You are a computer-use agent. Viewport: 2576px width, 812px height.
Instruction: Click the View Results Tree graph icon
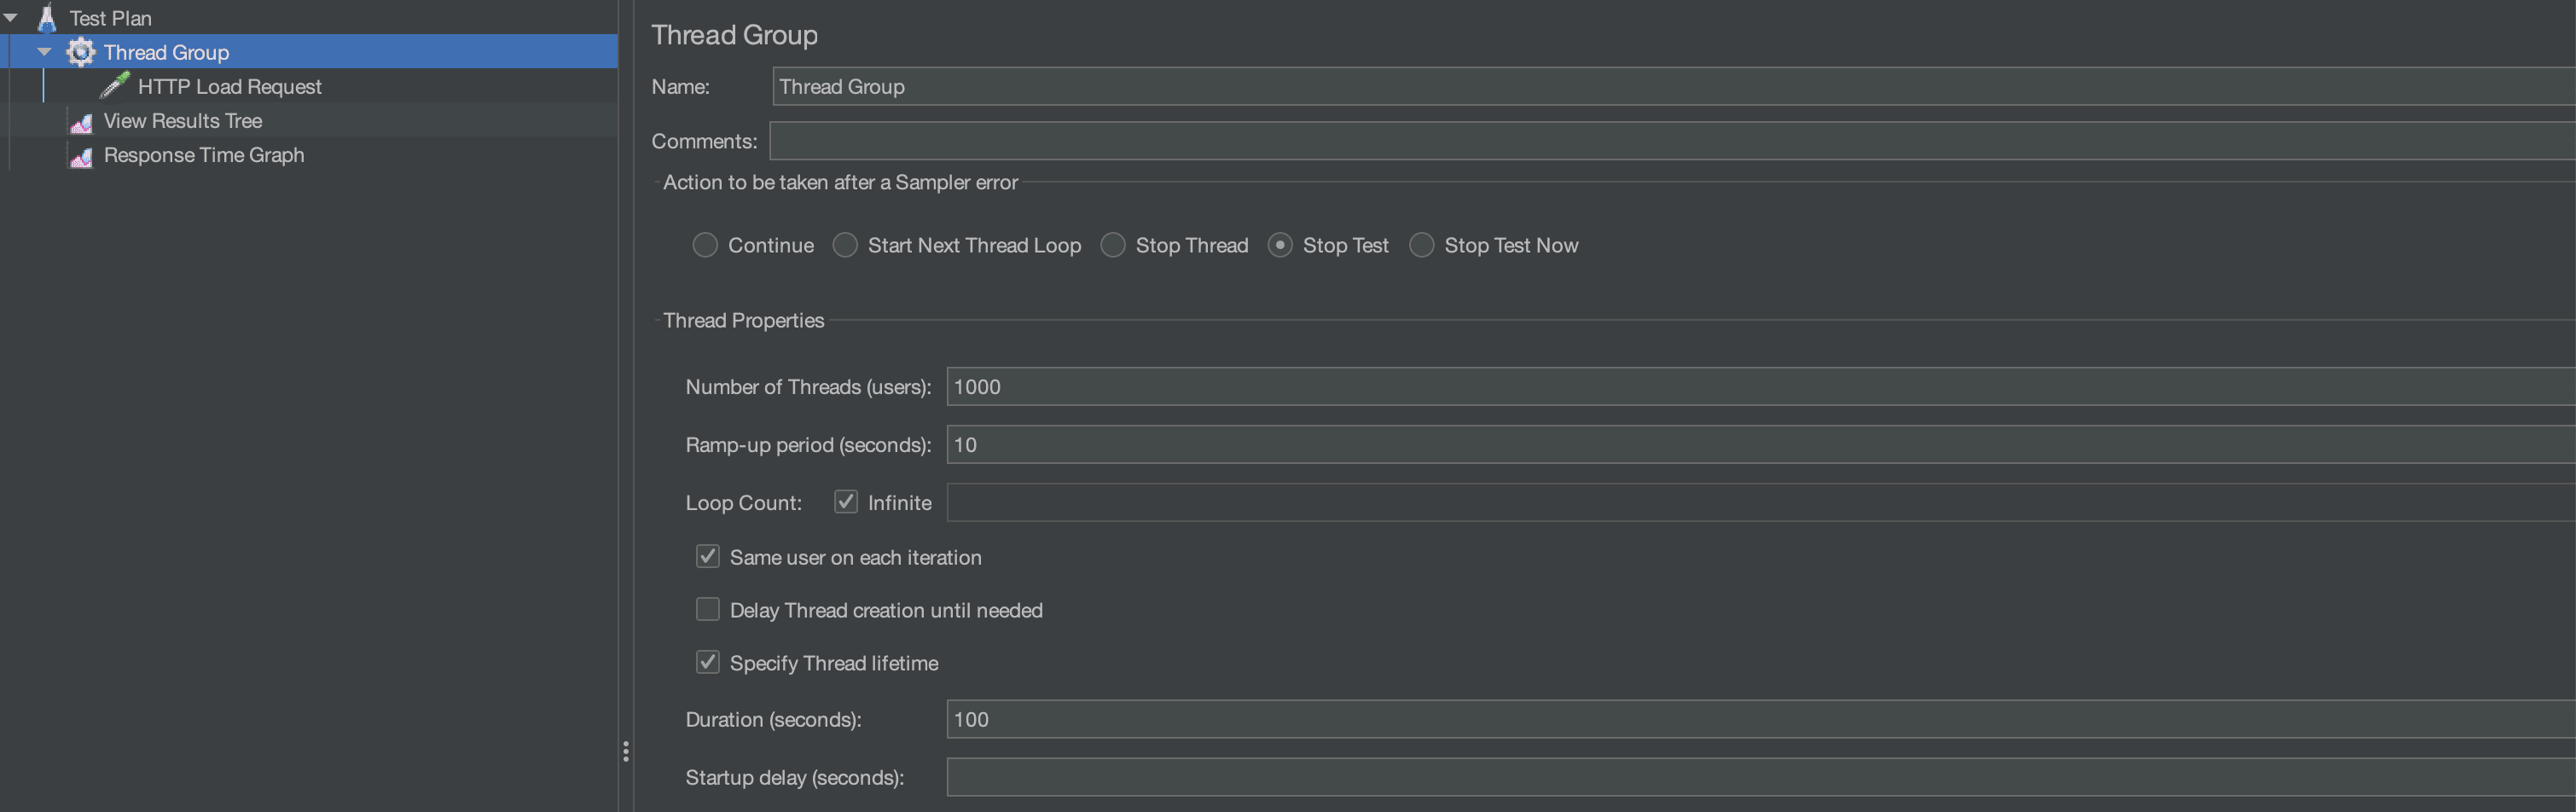[x=81, y=122]
